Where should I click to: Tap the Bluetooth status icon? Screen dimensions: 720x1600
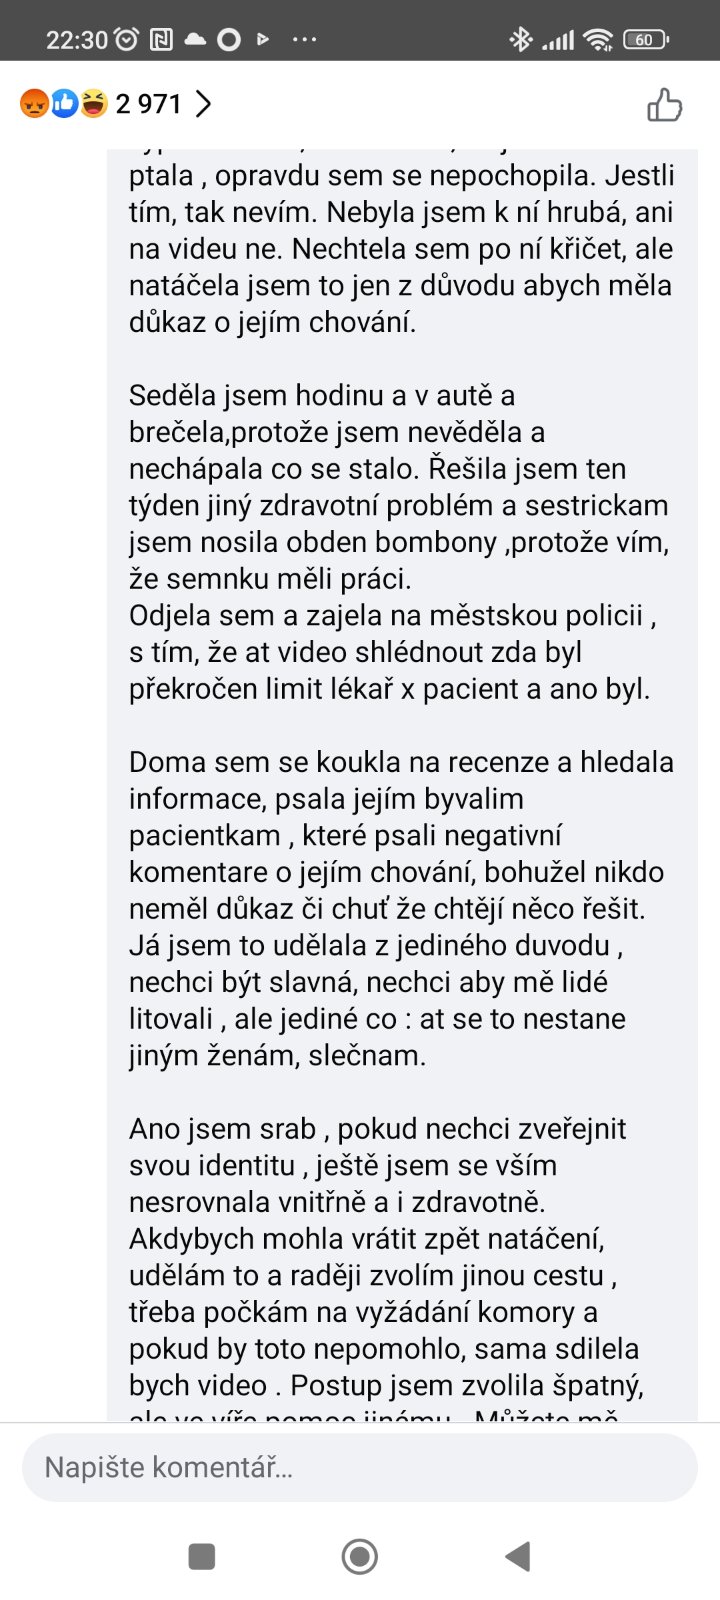tap(521, 40)
